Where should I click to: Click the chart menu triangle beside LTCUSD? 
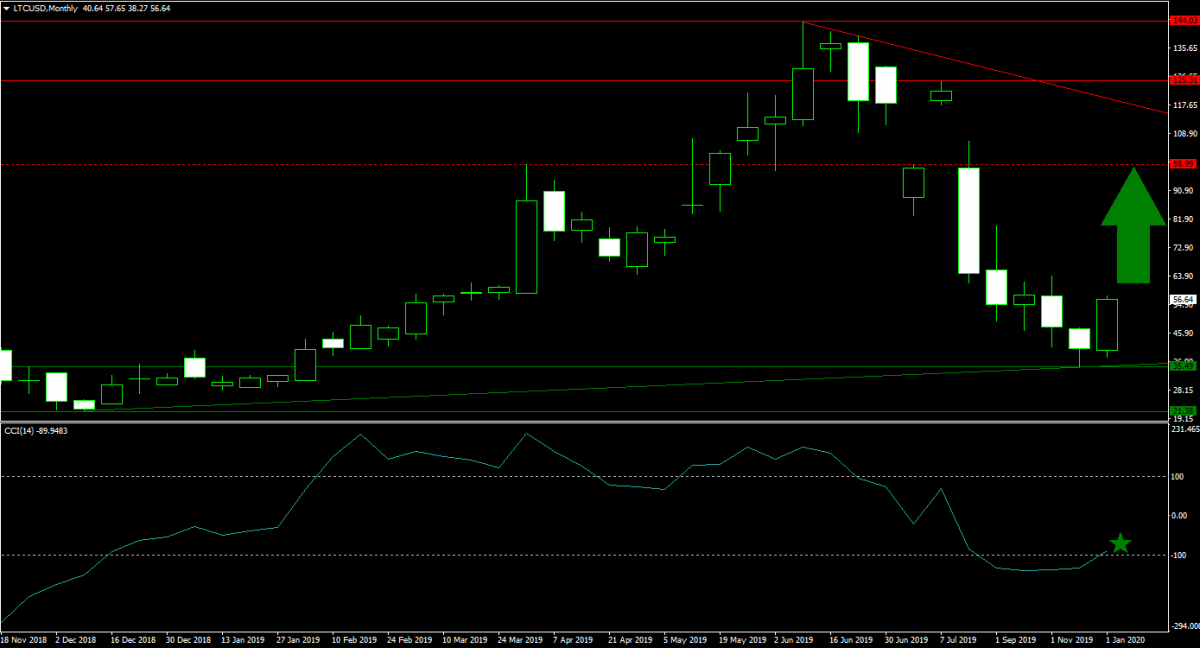point(6,8)
